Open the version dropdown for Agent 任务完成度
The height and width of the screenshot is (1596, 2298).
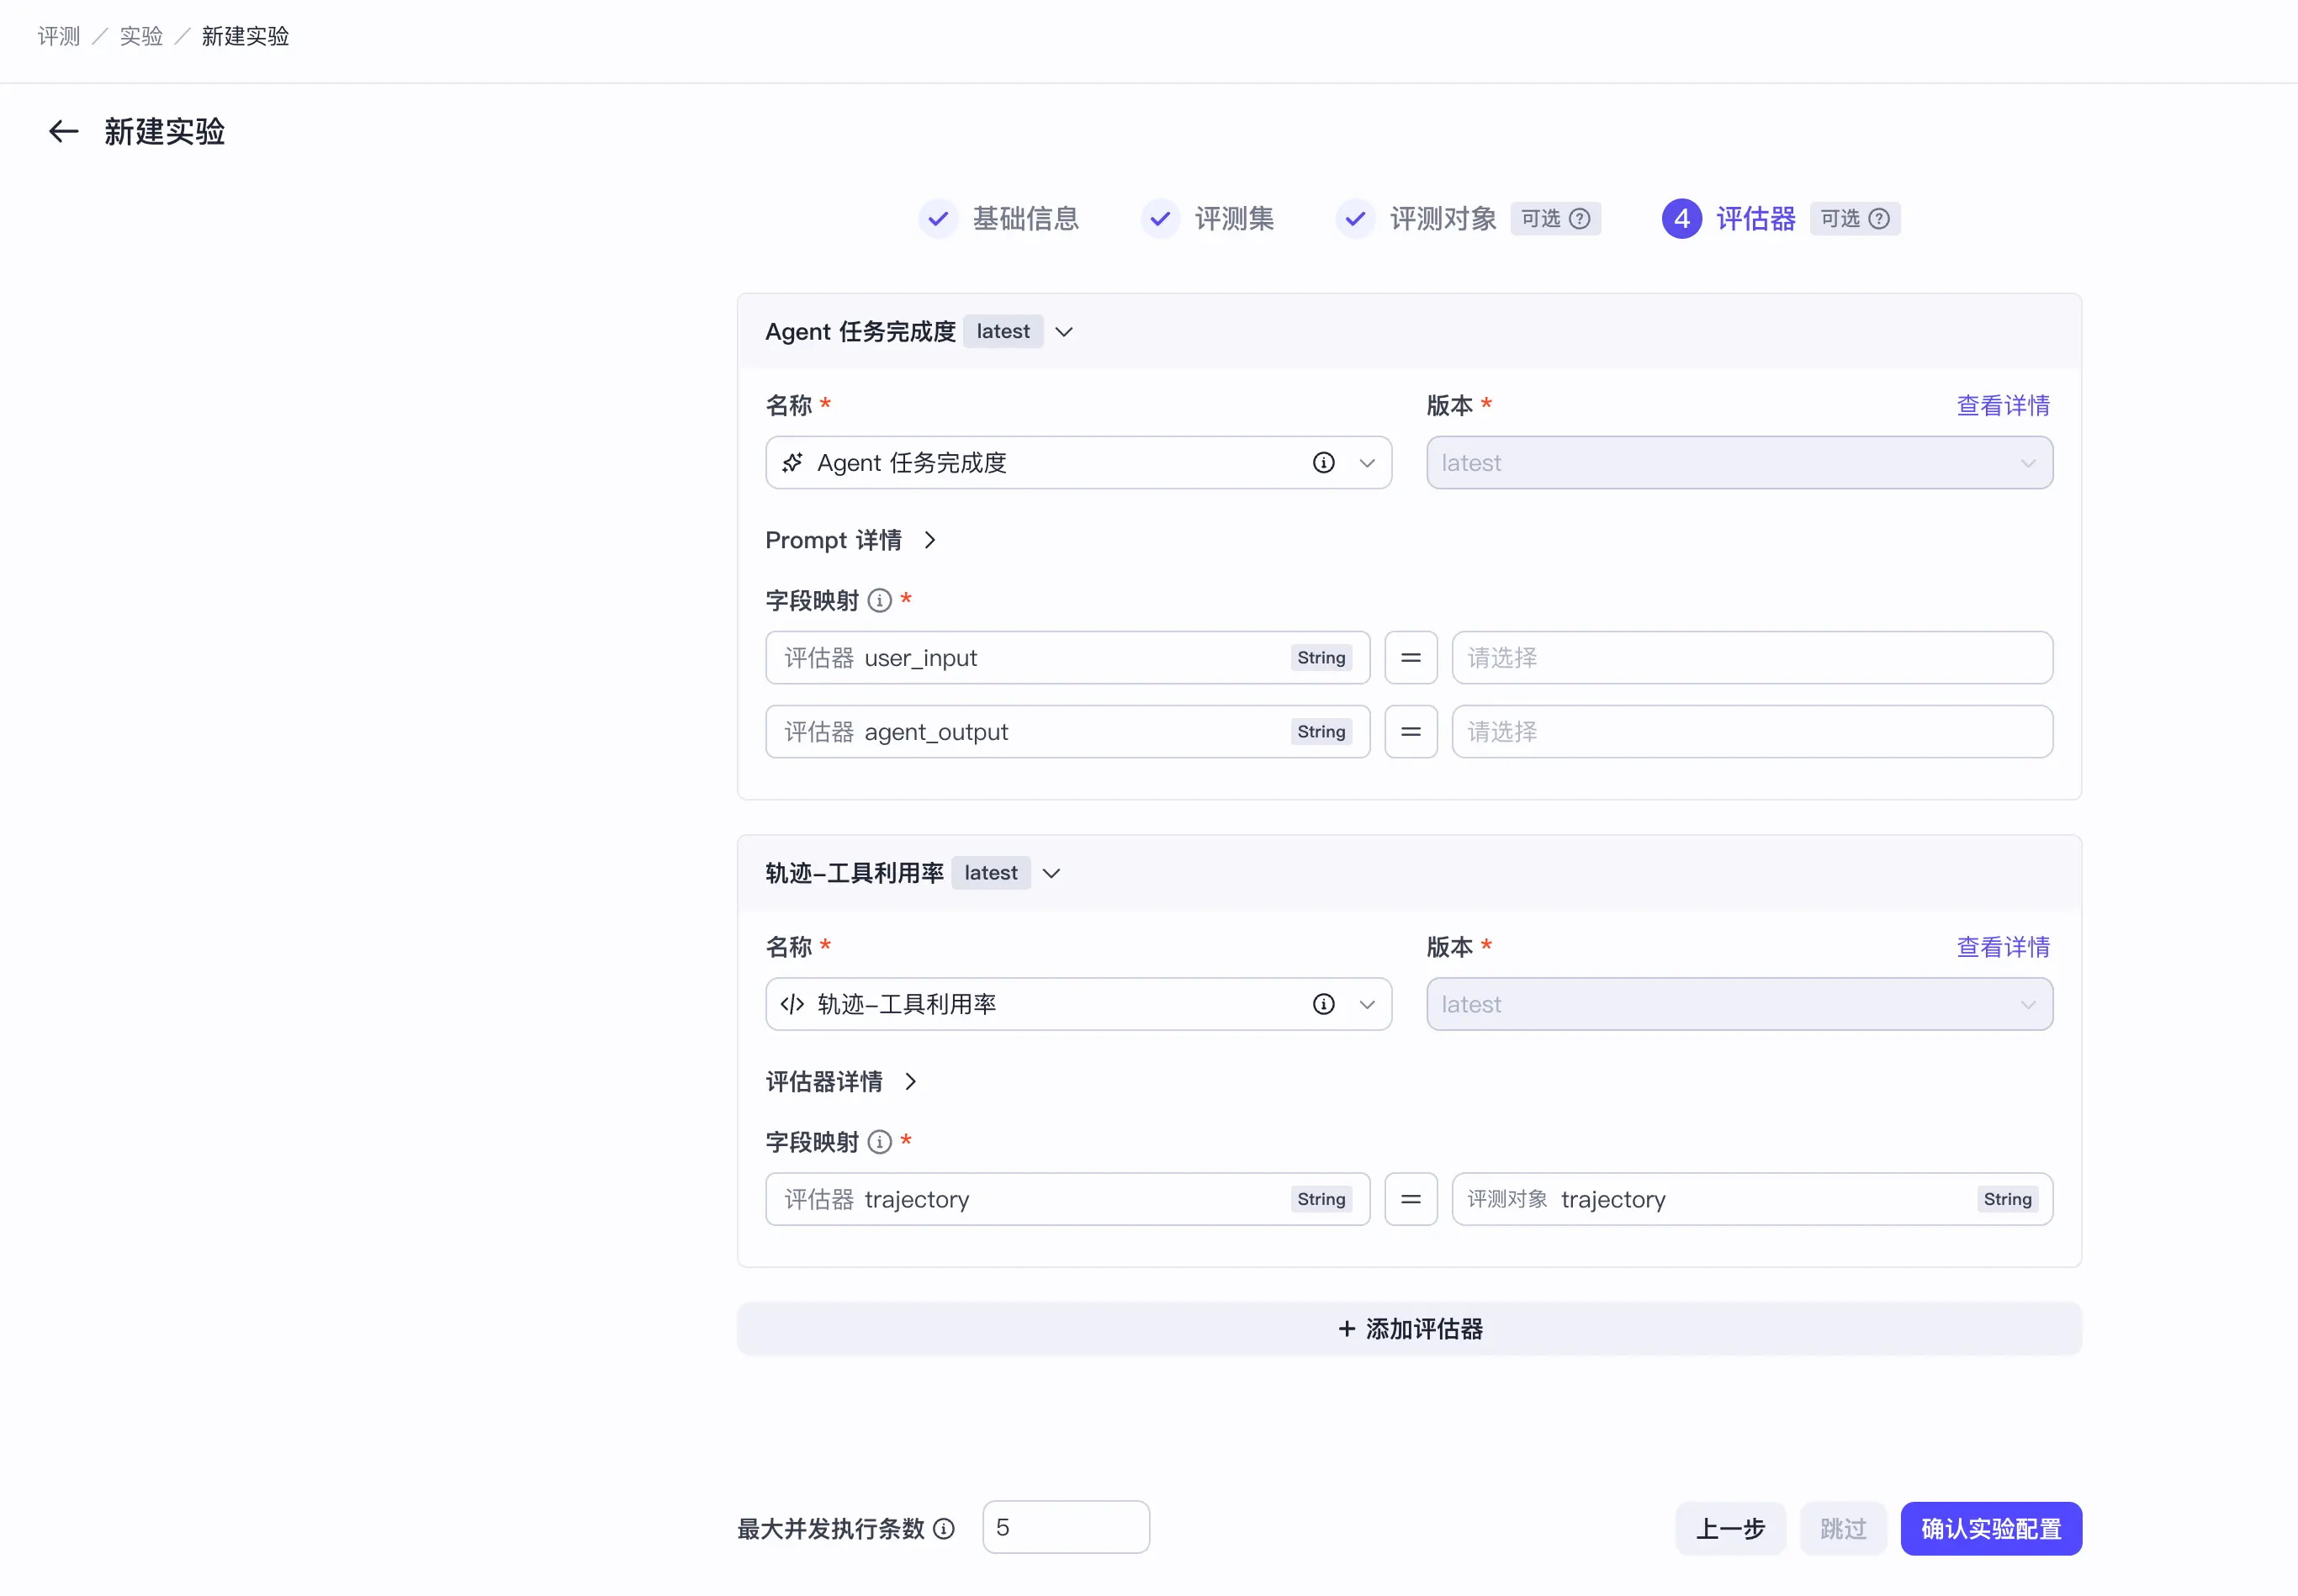[1739, 463]
